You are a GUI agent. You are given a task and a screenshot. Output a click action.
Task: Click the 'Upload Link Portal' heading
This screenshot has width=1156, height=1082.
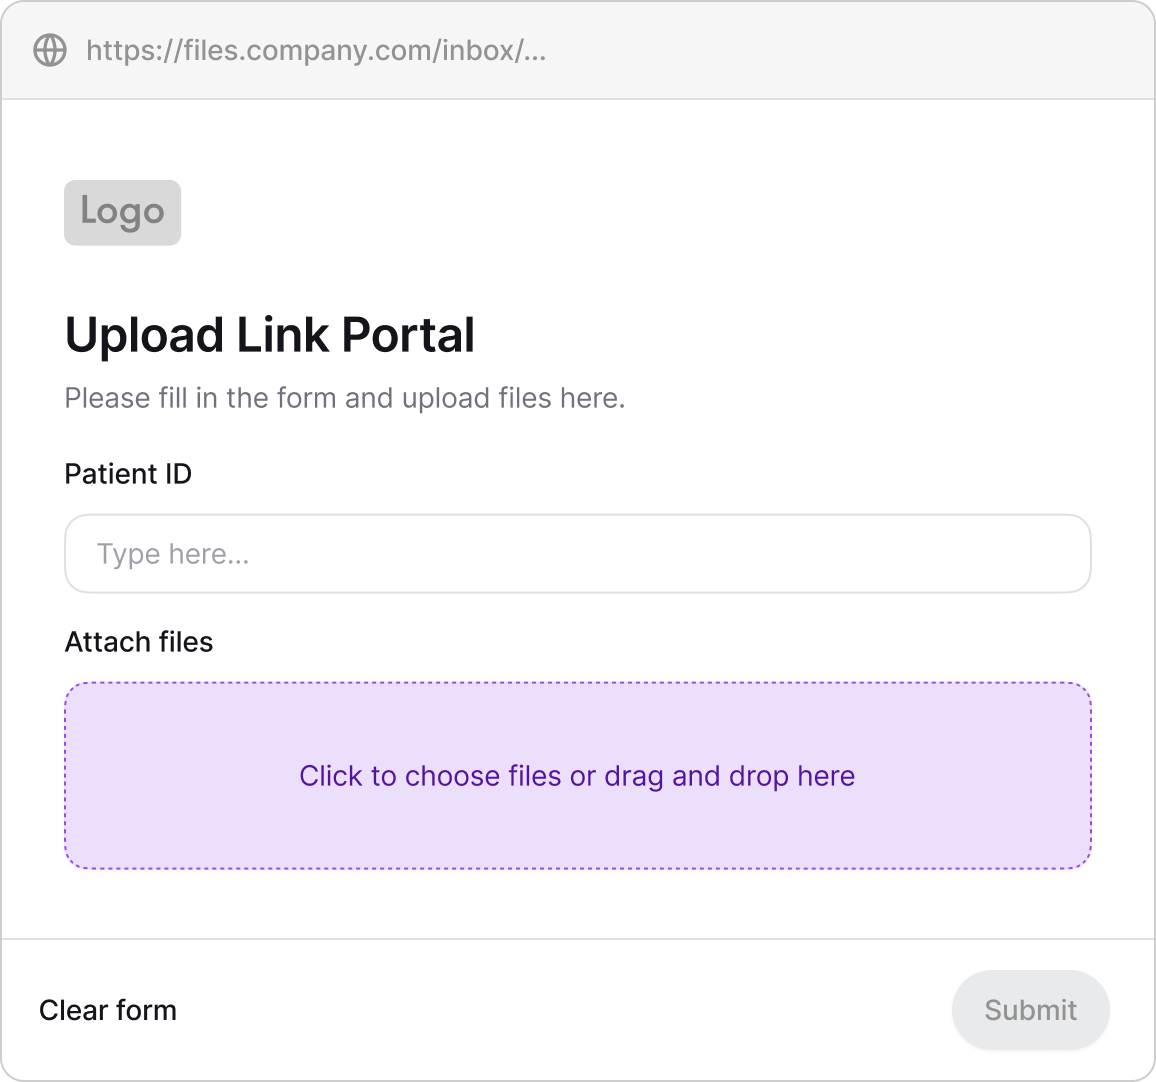coord(270,334)
